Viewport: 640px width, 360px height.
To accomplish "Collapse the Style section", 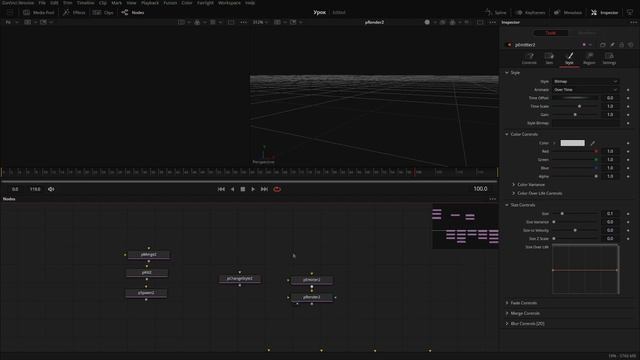I will coord(507,73).
